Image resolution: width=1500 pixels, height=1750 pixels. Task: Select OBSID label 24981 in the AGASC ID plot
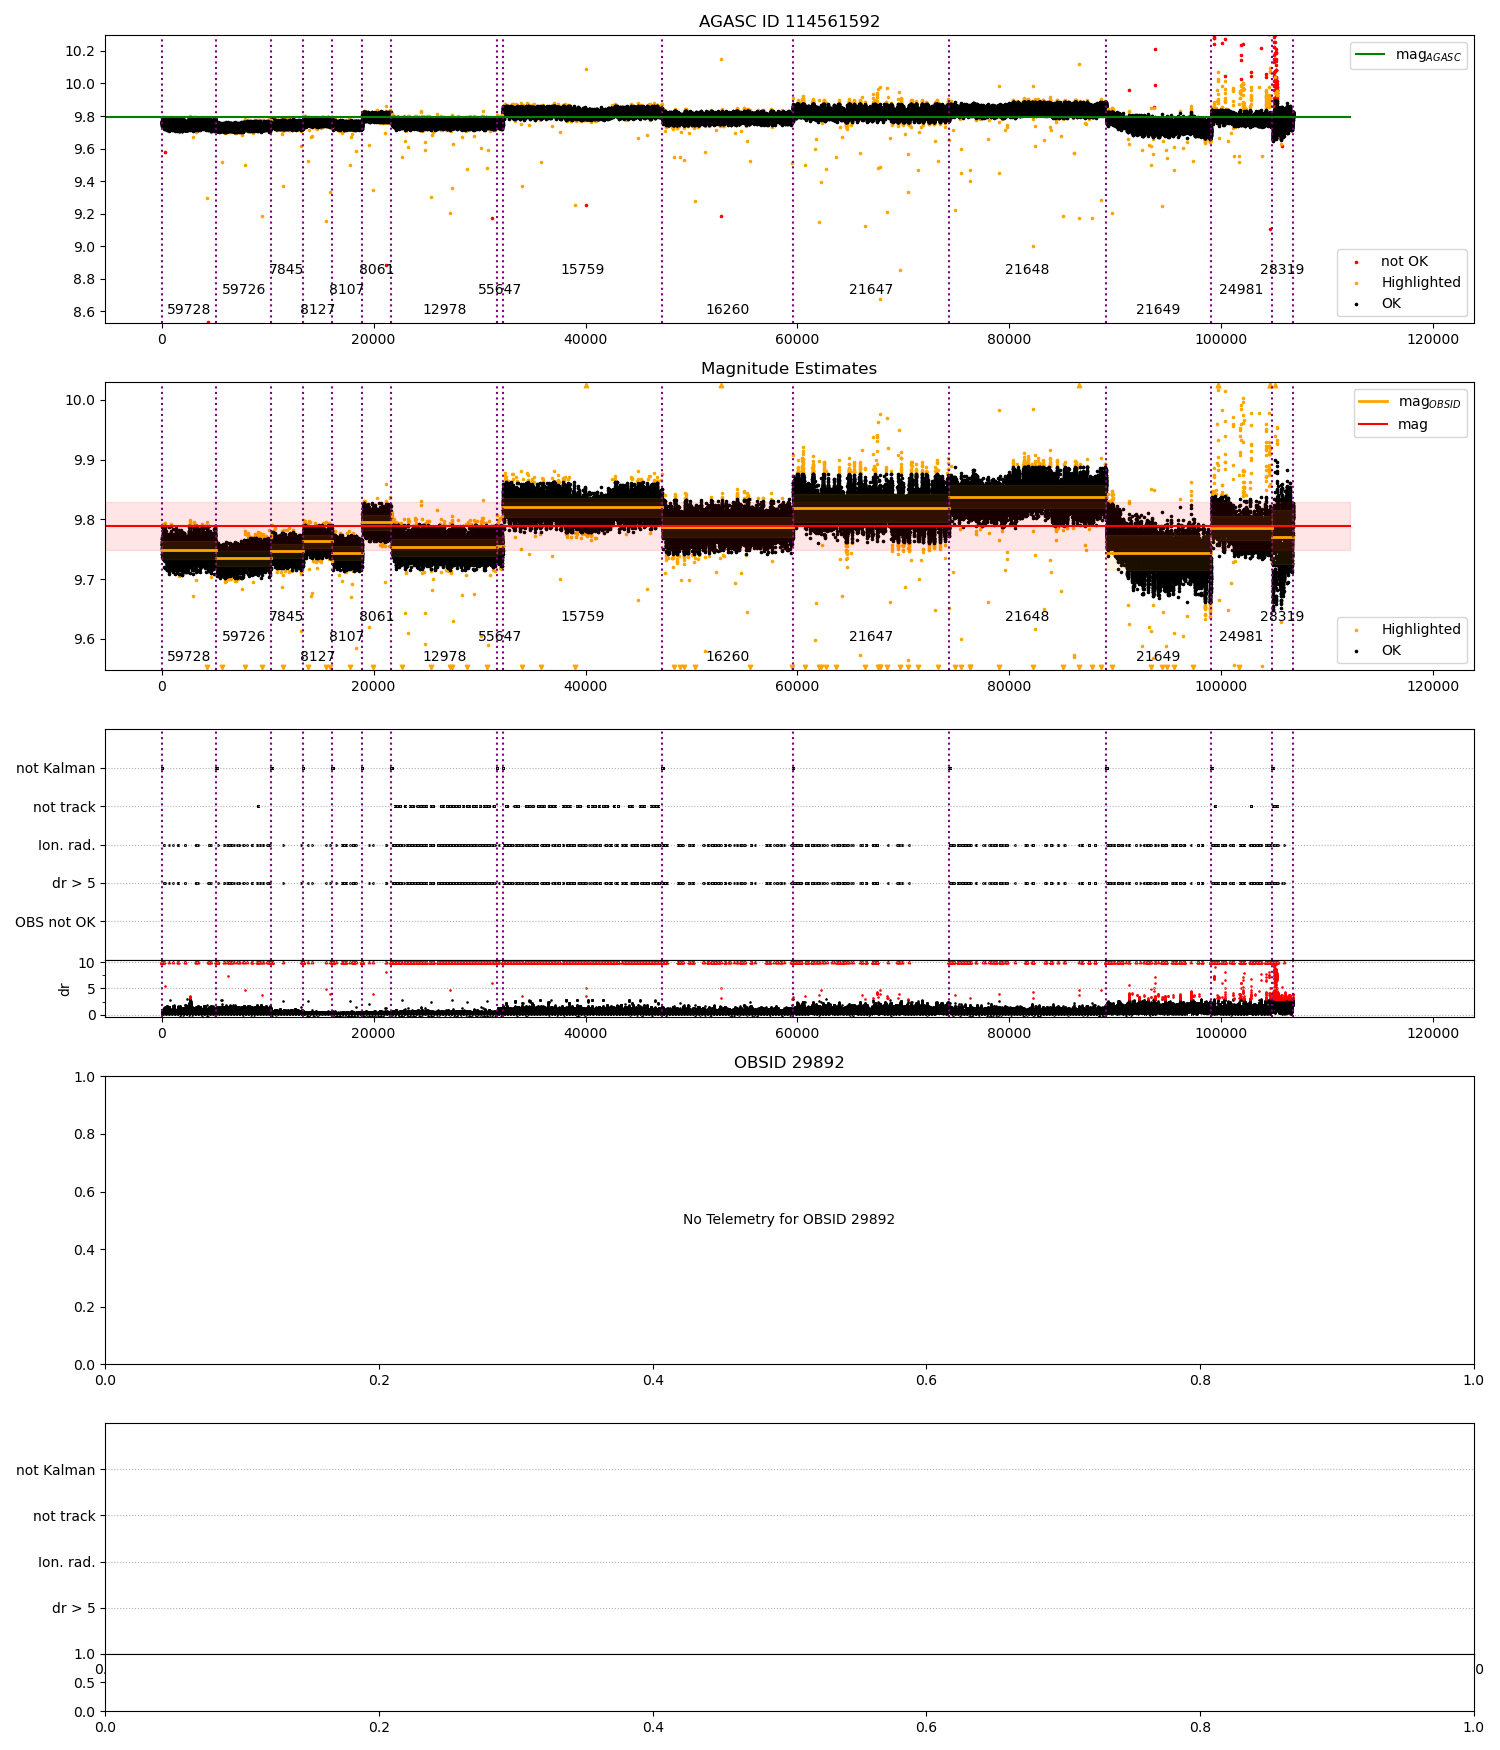pyautogui.click(x=1241, y=290)
